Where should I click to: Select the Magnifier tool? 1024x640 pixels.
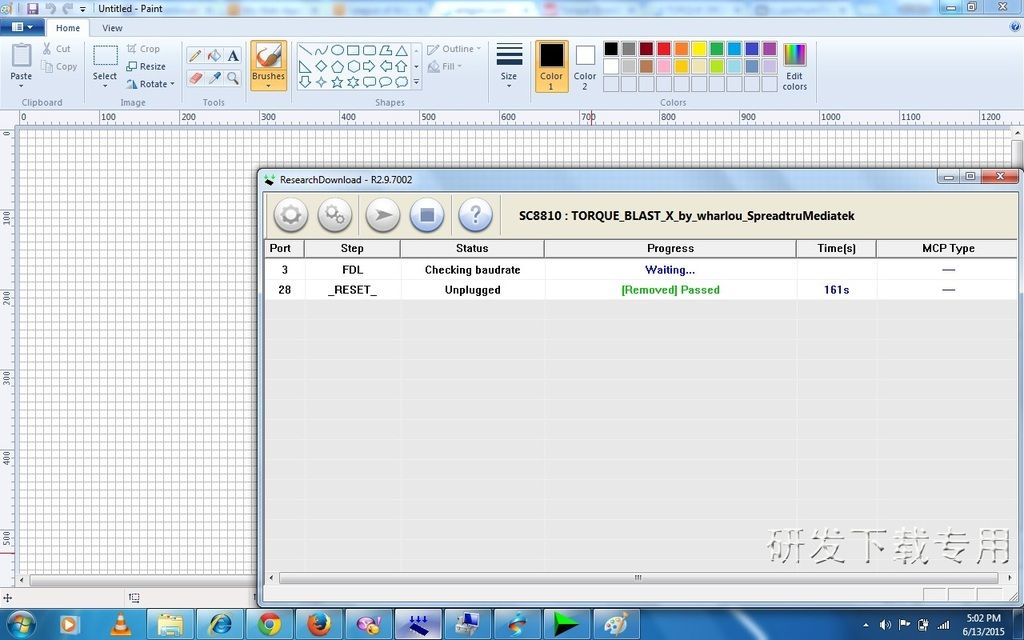point(233,78)
